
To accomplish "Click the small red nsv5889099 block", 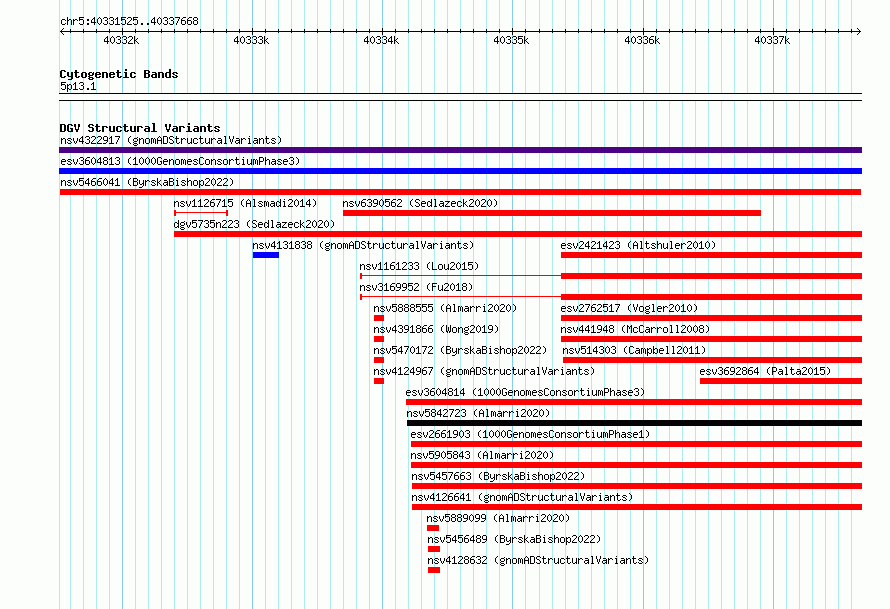I will tap(433, 528).
